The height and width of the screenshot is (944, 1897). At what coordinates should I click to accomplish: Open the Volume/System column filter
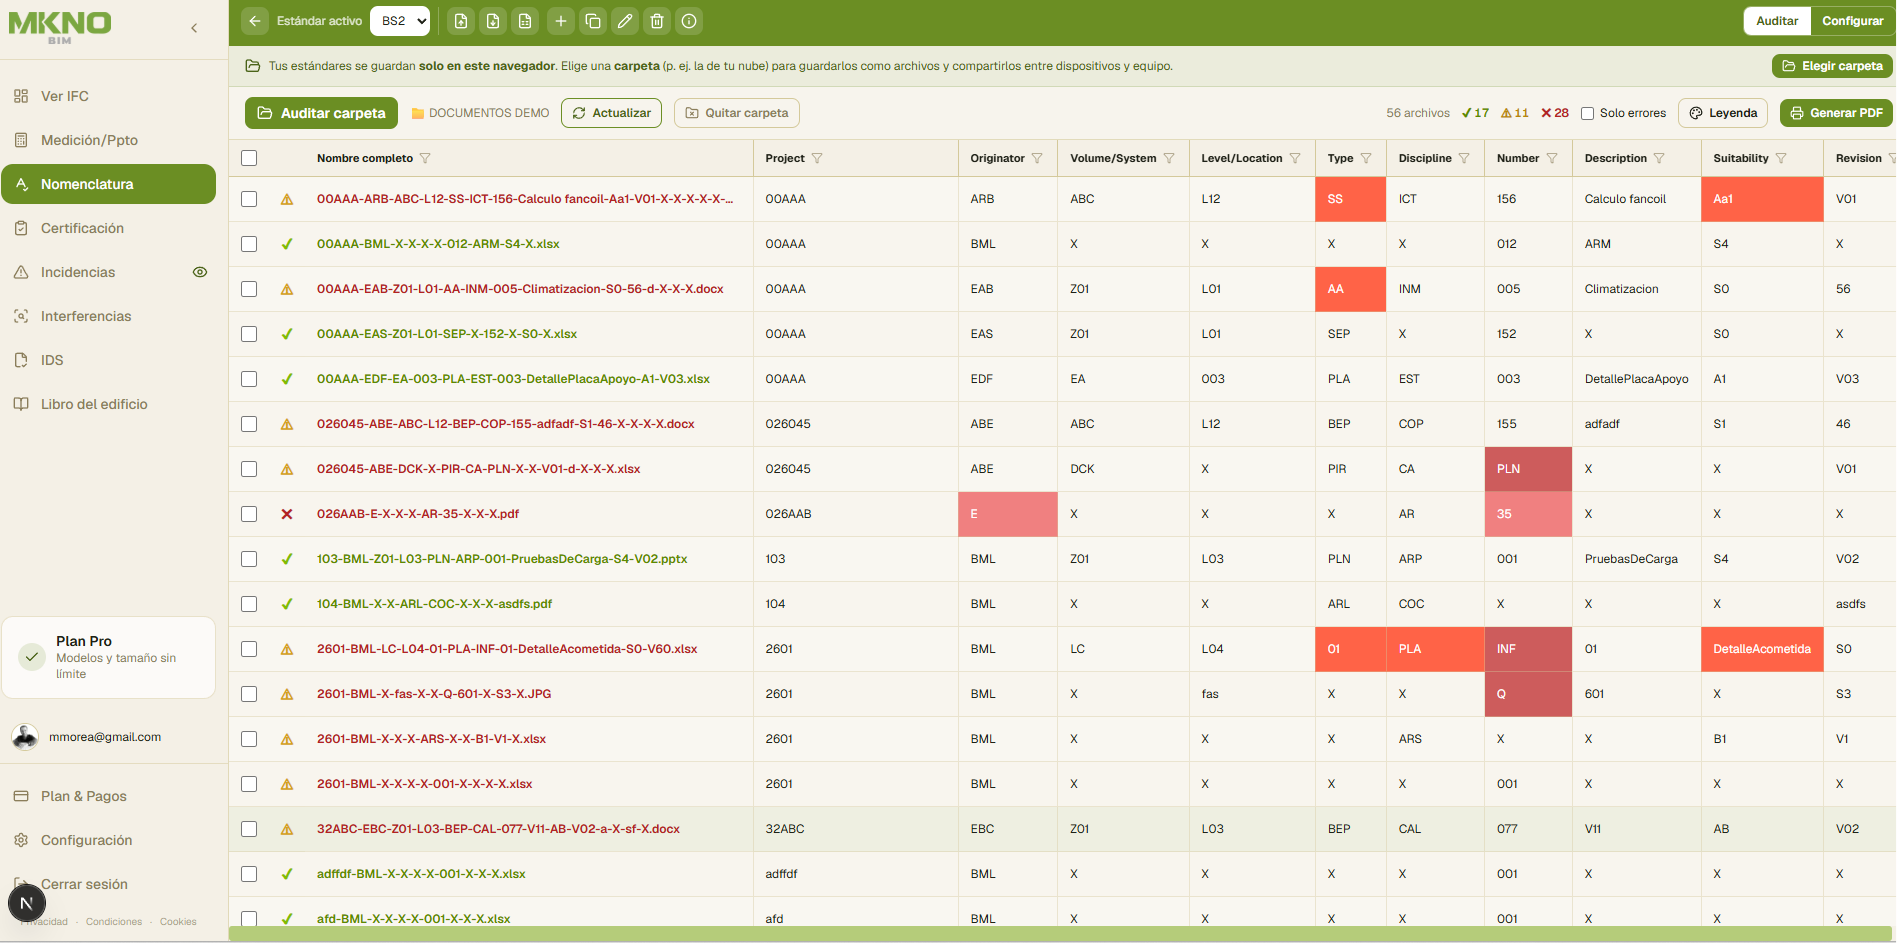1169,158
